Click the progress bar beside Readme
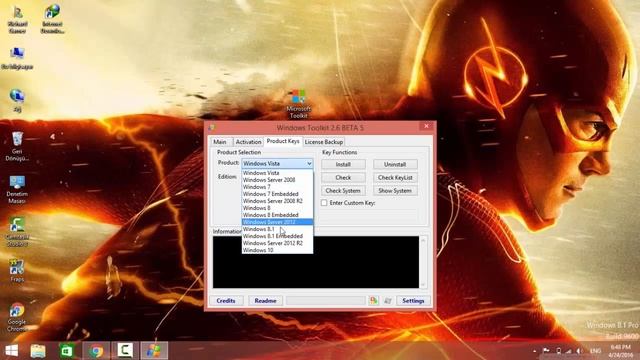The width and height of the screenshot is (640, 360). coord(325,301)
